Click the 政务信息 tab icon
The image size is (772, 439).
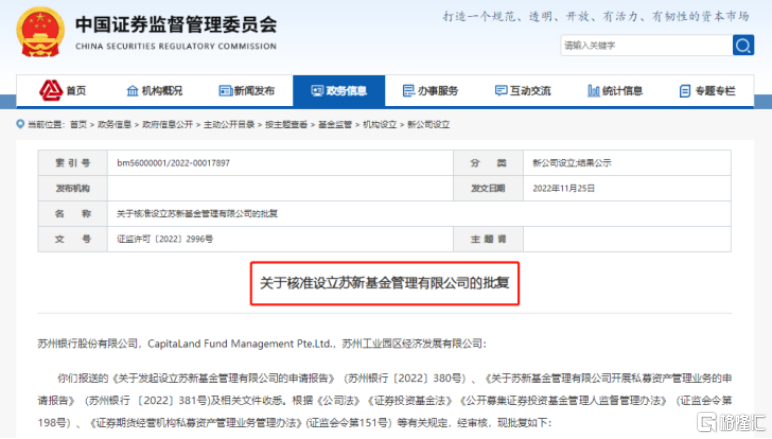317,91
